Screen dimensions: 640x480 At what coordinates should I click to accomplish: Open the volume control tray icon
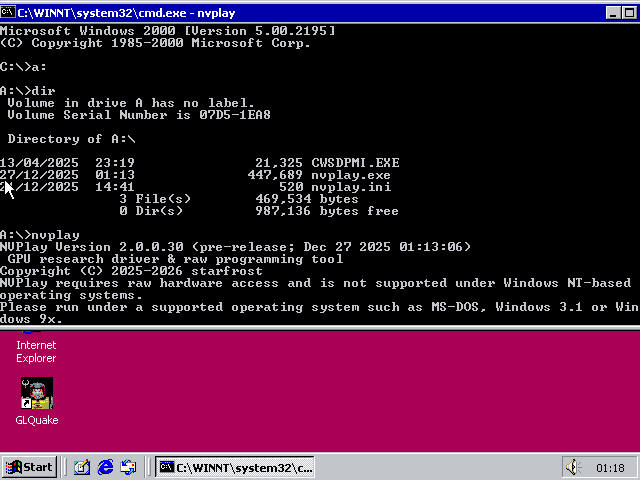click(573, 467)
